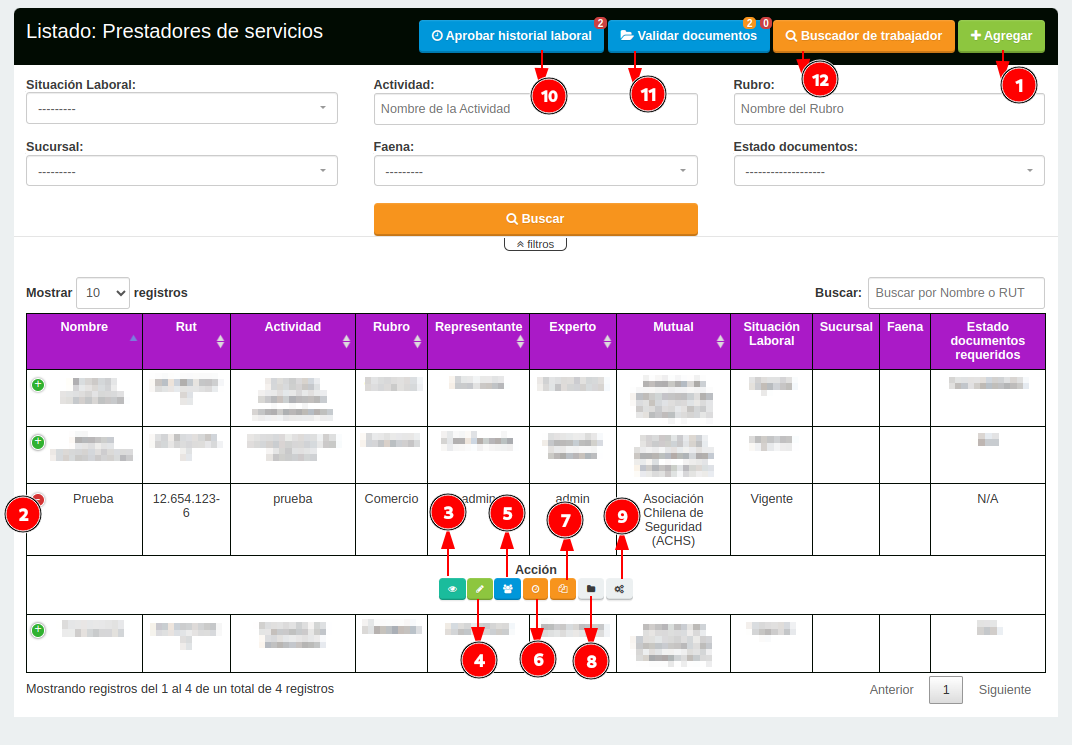
Task: Click the Sucursal column header
Action: coord(846,341)
